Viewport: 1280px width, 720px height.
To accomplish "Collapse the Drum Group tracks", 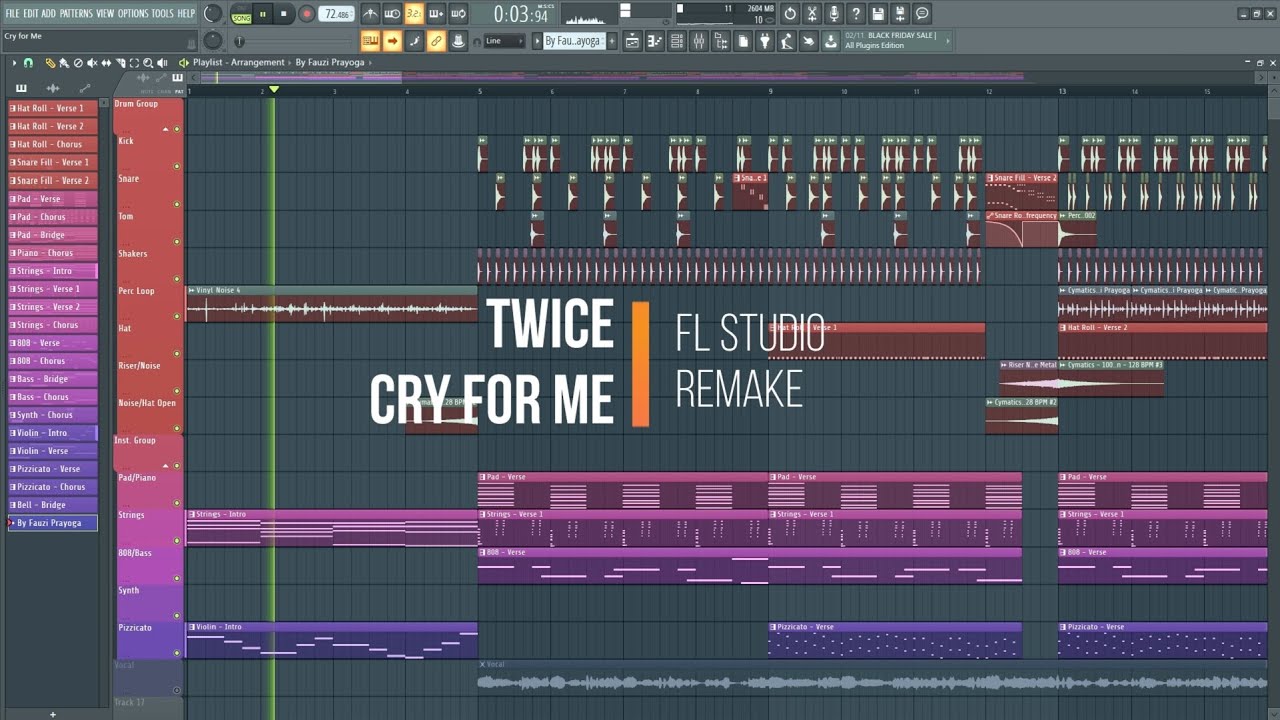I will [166, 129].
